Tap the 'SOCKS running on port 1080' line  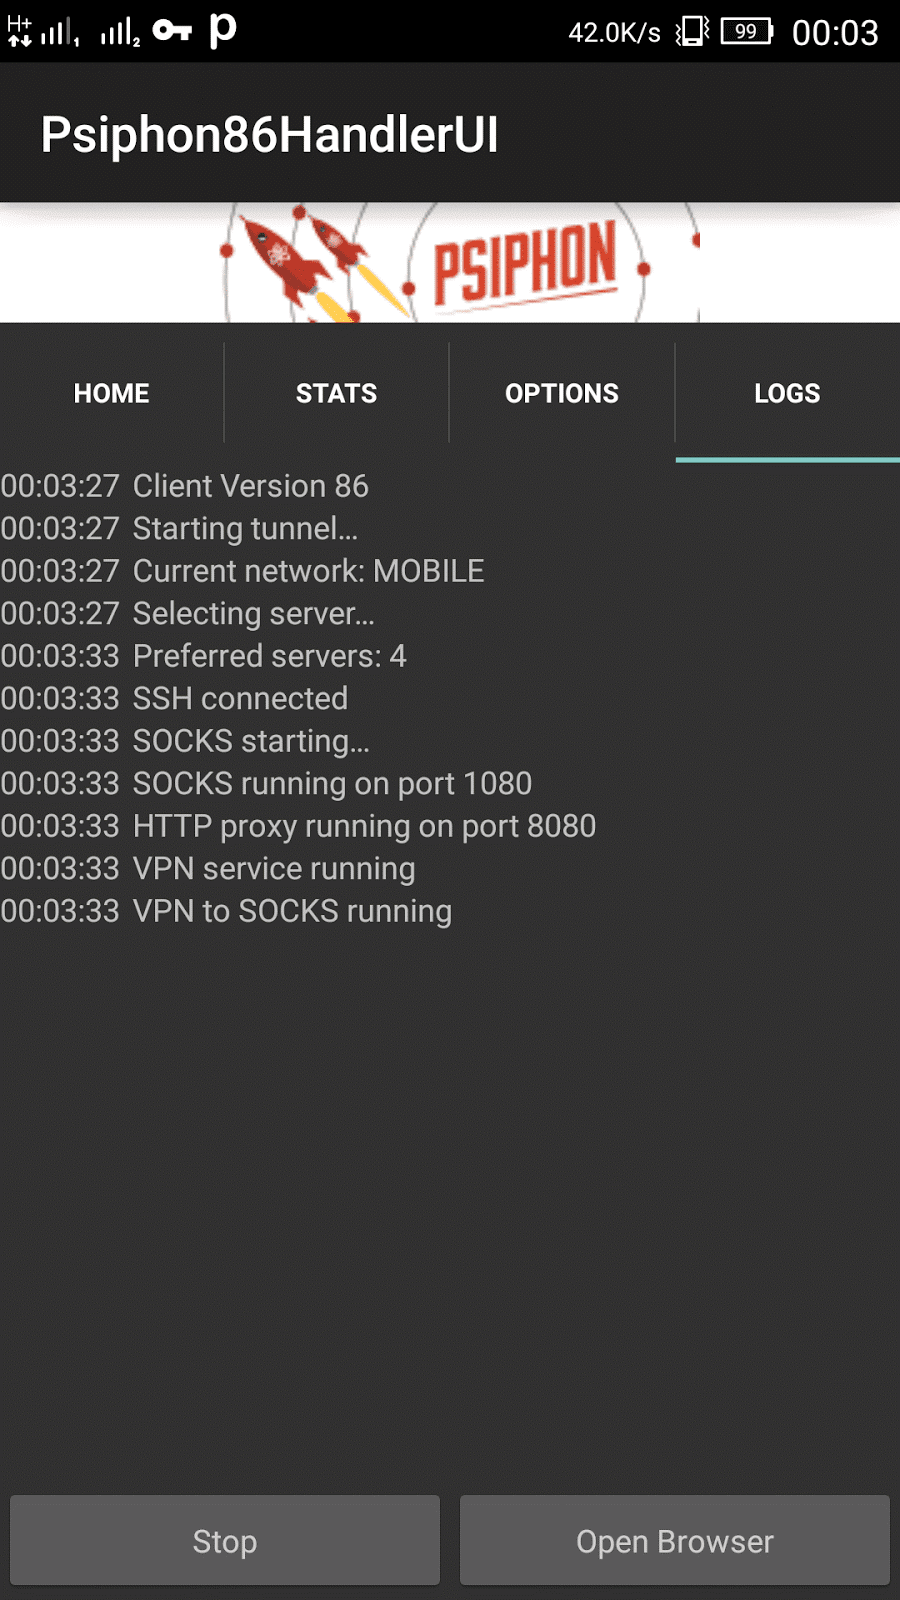[266, 783]
